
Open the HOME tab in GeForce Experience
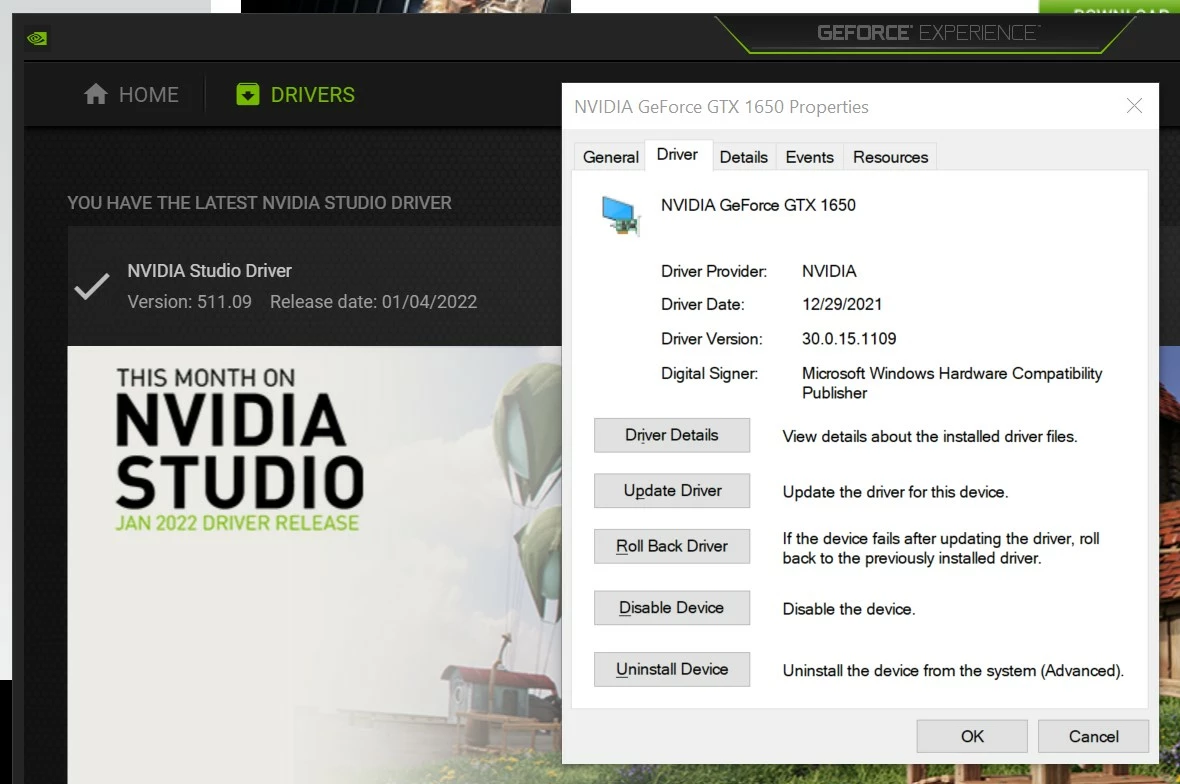point(132,94)
